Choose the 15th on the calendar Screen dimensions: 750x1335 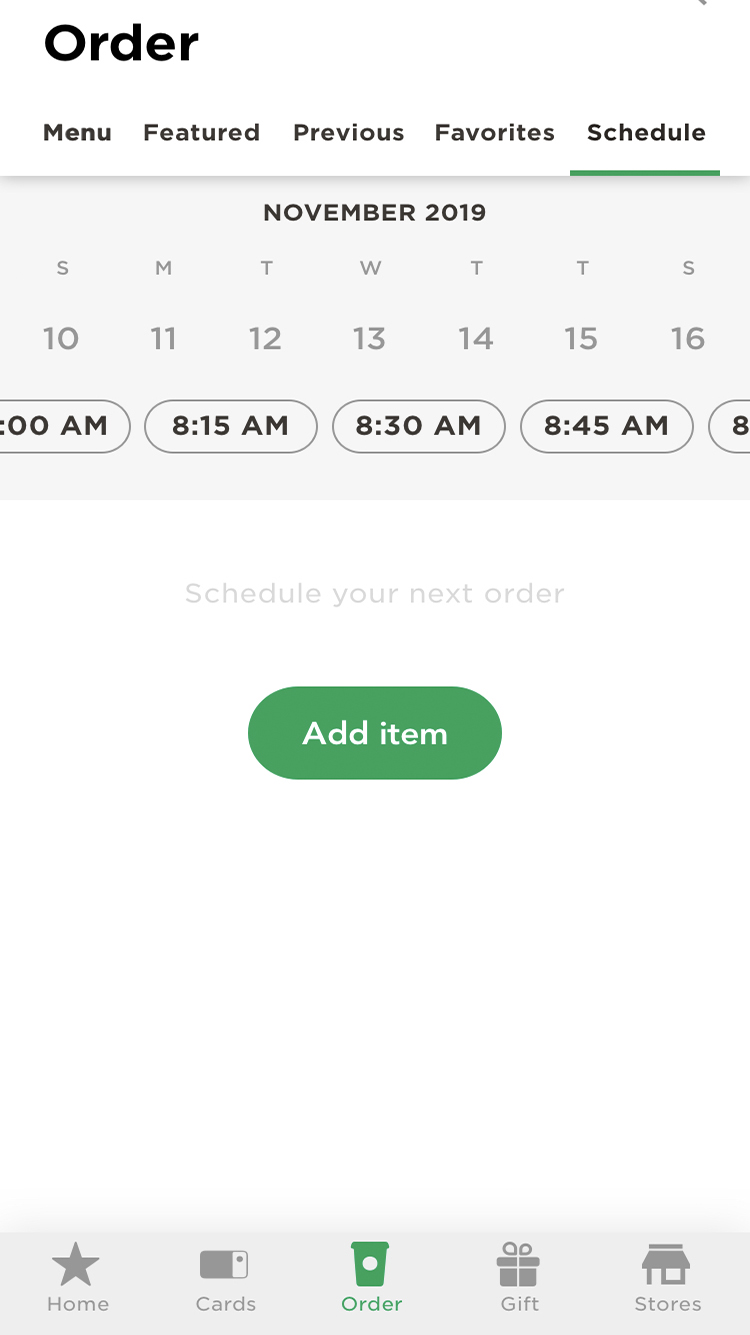pyautogui.click(x=581, y=339)
